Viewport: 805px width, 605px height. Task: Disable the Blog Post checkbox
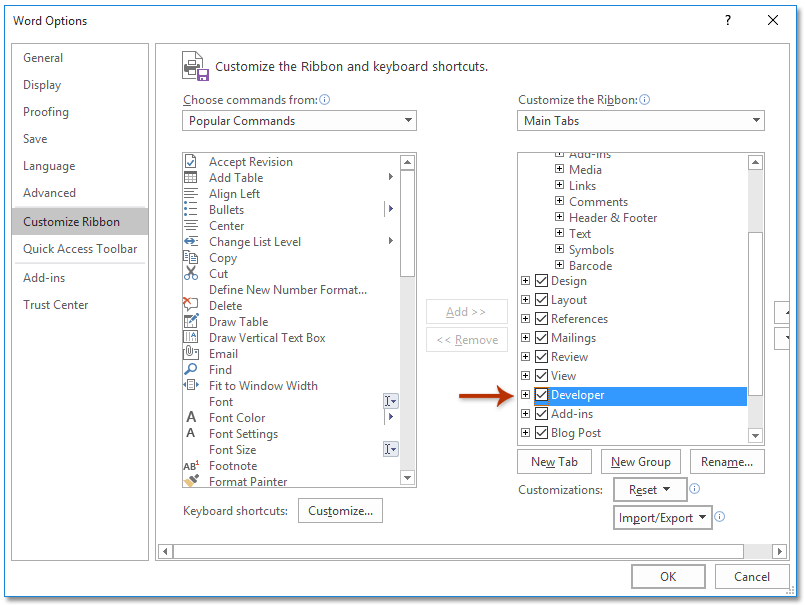540,433
